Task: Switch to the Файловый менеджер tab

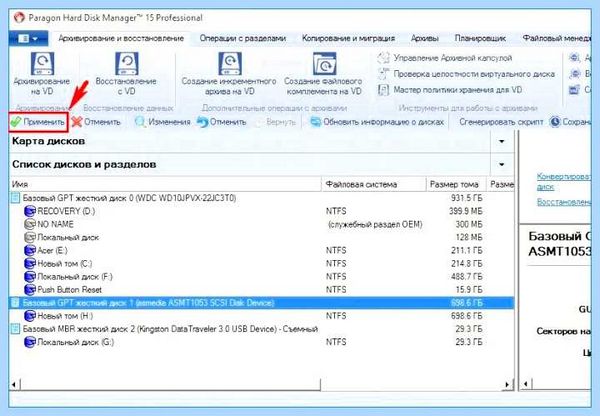Action: pos(557,38)
